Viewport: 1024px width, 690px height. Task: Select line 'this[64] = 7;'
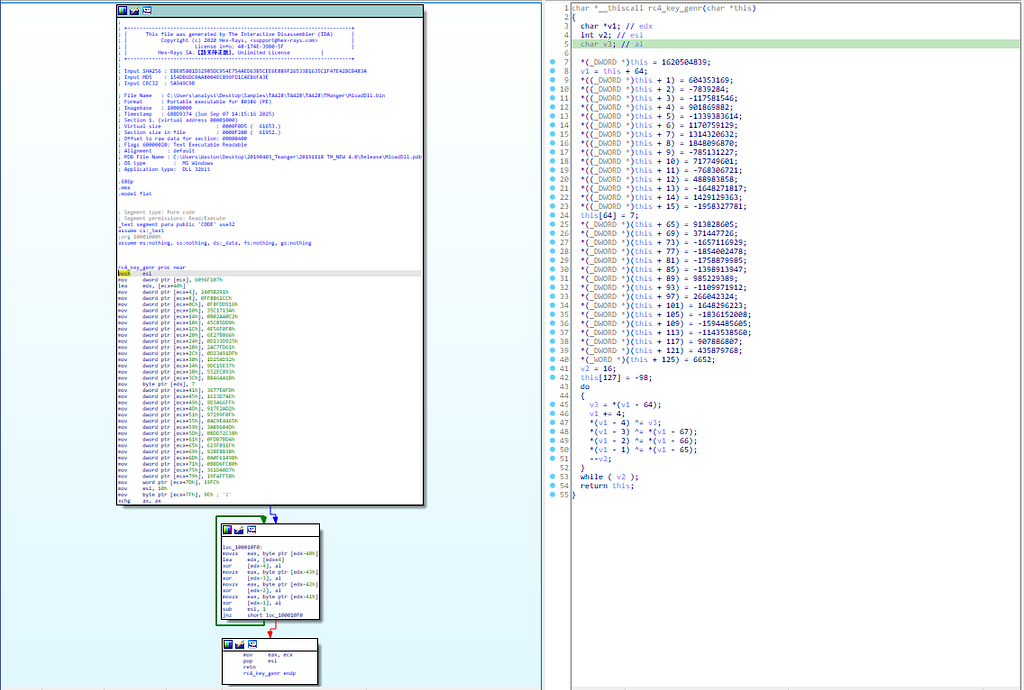[x=609, y=215]
